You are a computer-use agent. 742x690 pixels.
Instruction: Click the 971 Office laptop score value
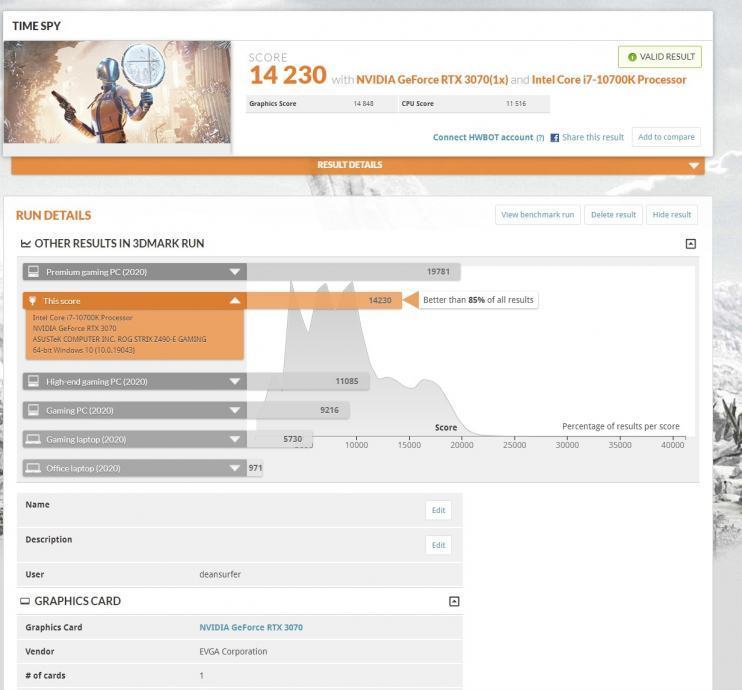(x=255, y=468)
